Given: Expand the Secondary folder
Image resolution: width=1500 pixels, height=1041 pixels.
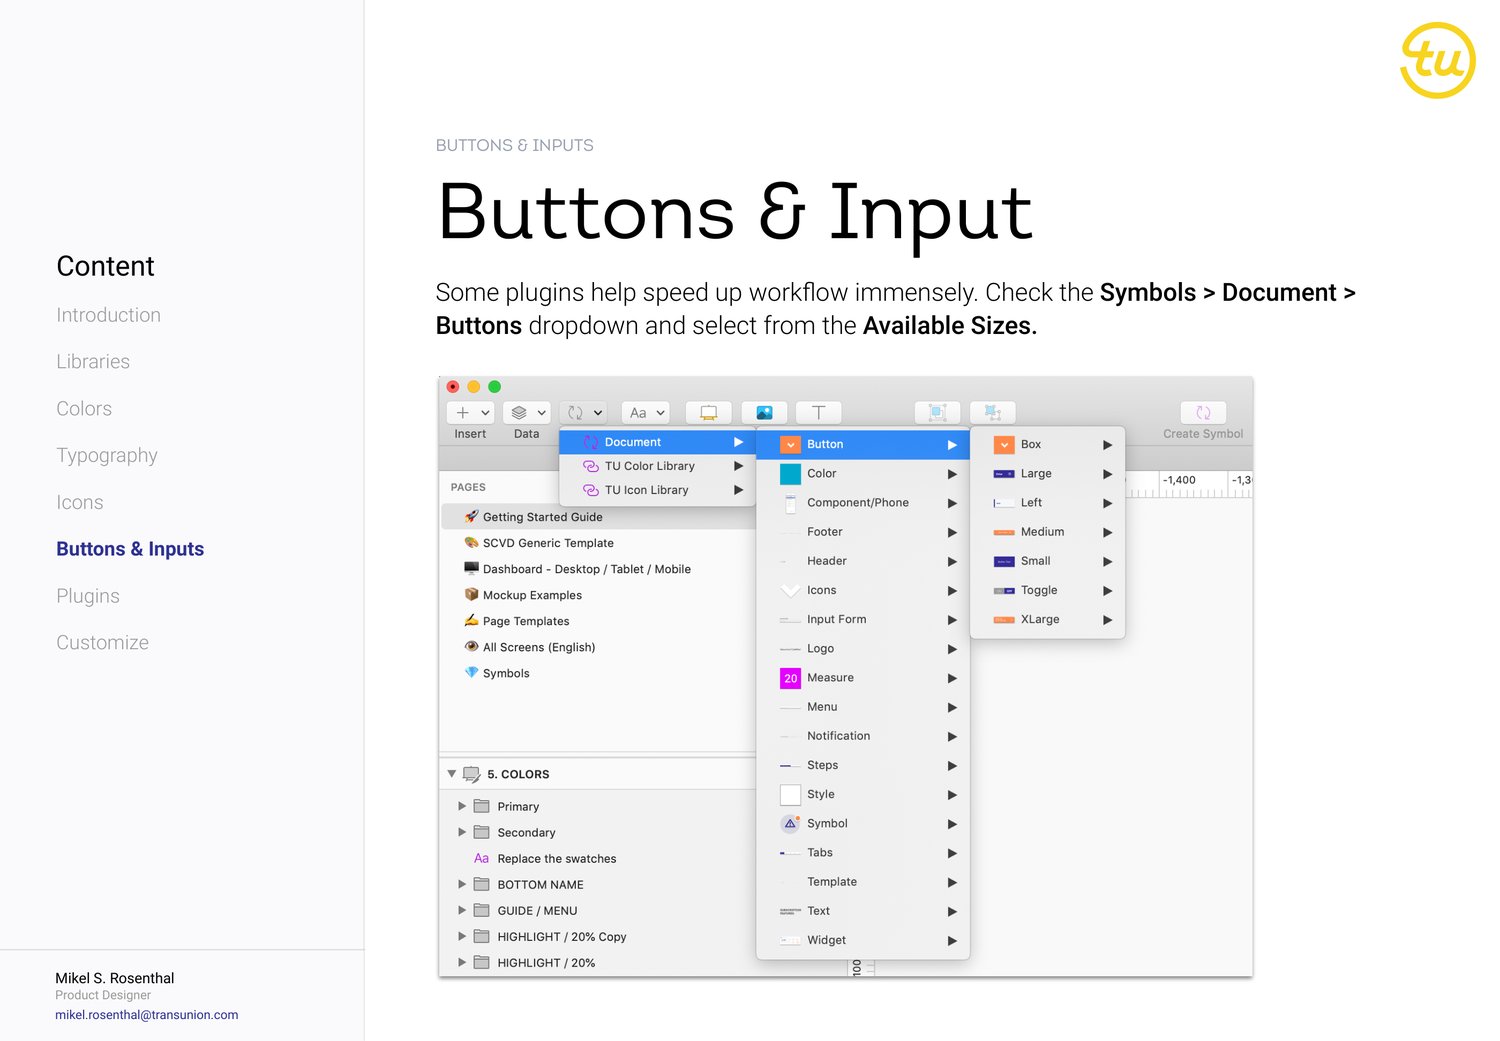Looking at the screenshot, I should coord(462,832).
